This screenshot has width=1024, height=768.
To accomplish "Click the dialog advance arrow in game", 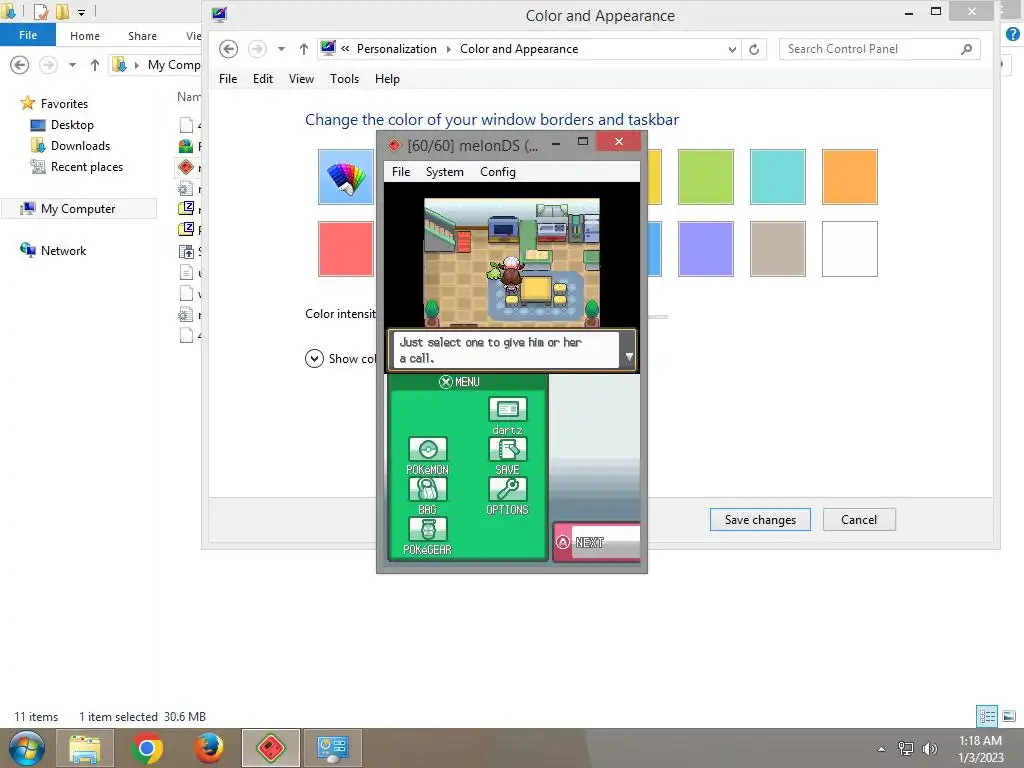I will click(x=629, y=357).
